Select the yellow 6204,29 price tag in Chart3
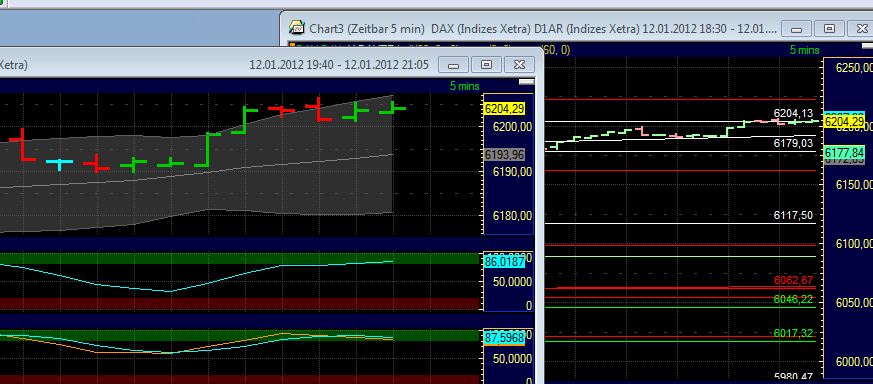 click(x=845, y=122)
